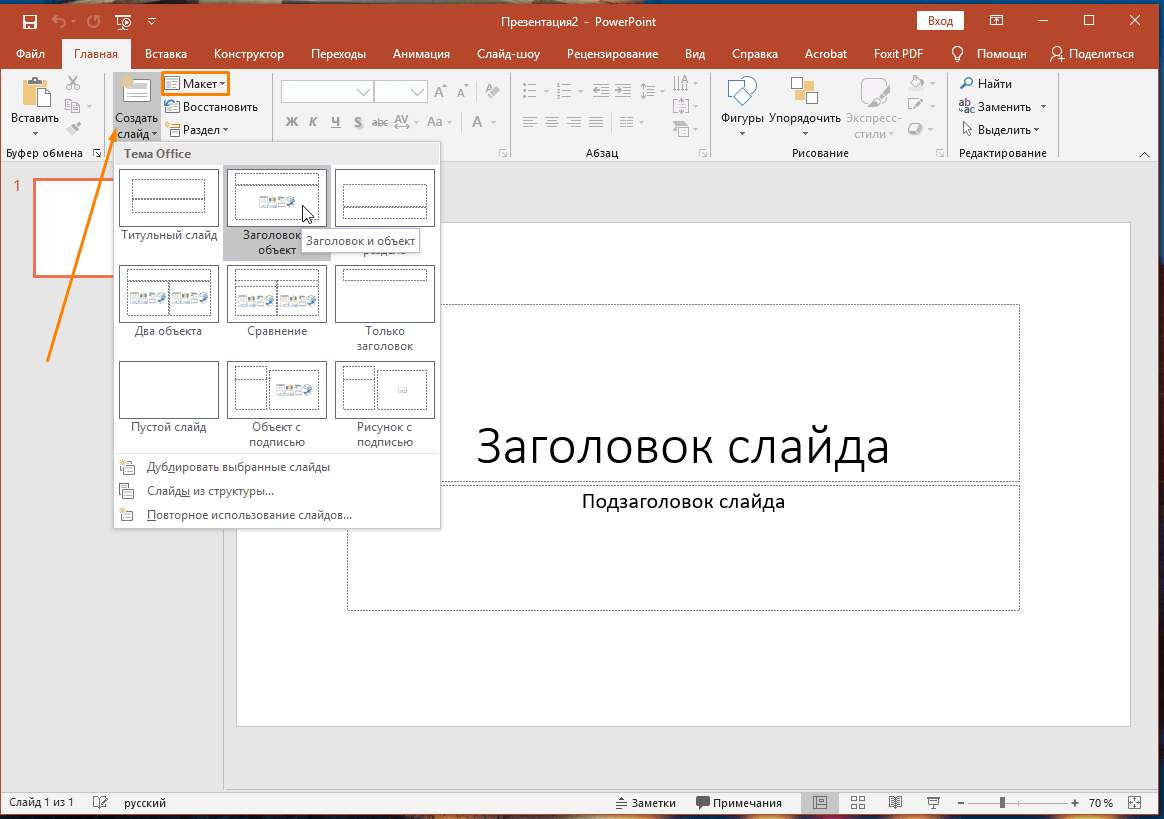Click Слайды из структуры menu item
Image resolution: width=1164 pixels, height=819 pixels.
[x=277, y=491]
